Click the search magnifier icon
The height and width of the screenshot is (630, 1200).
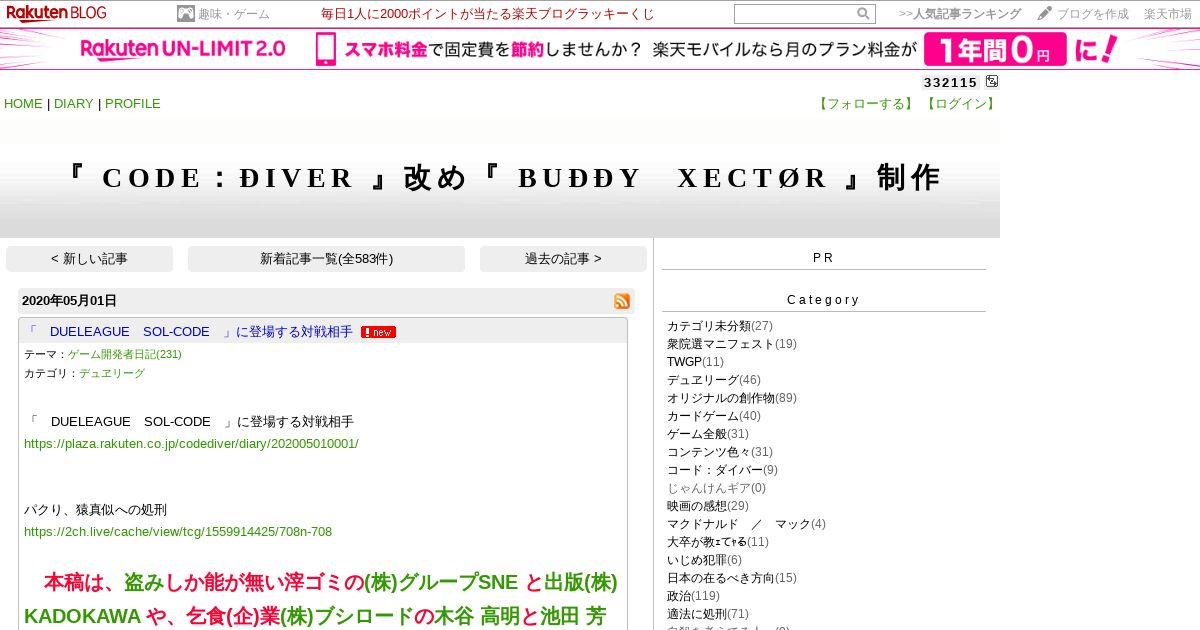click(x=863, y=14)
